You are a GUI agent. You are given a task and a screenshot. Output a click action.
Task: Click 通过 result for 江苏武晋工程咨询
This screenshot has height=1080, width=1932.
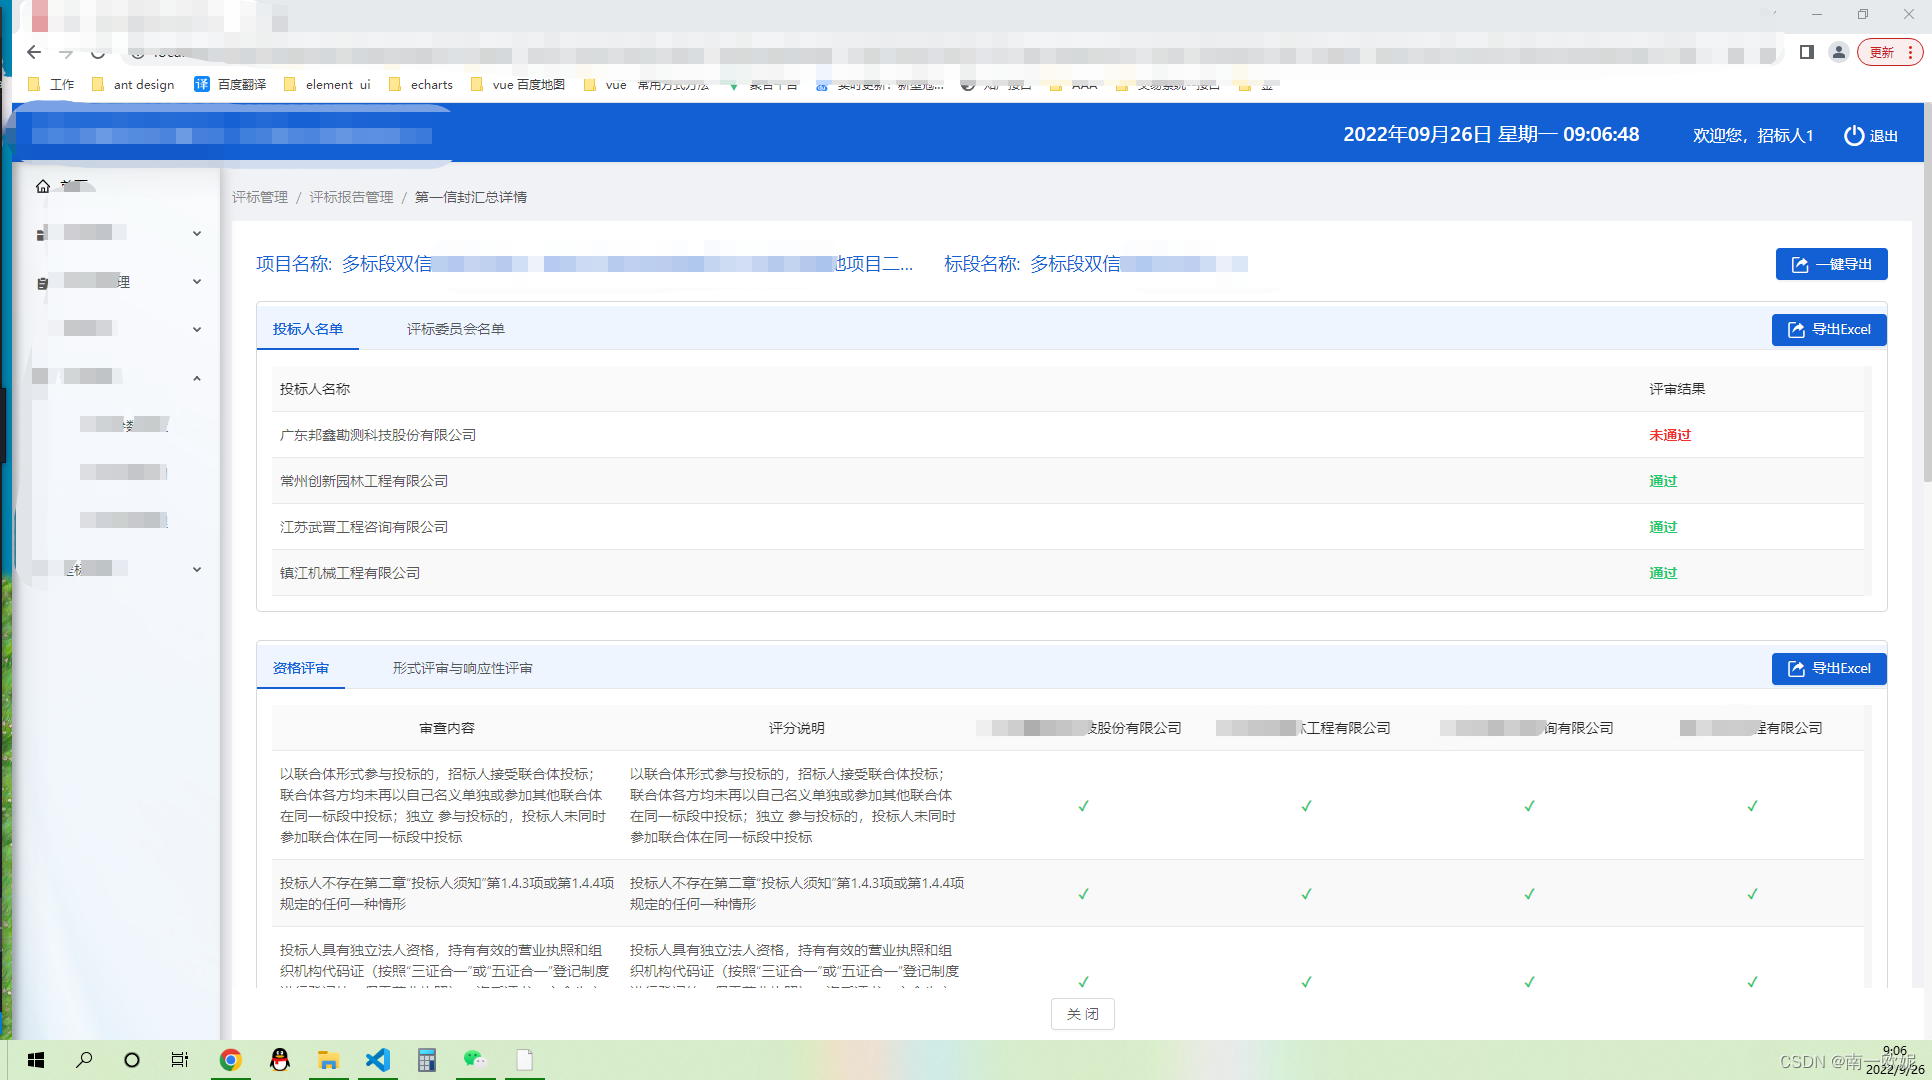click(x=1663, y=527)
